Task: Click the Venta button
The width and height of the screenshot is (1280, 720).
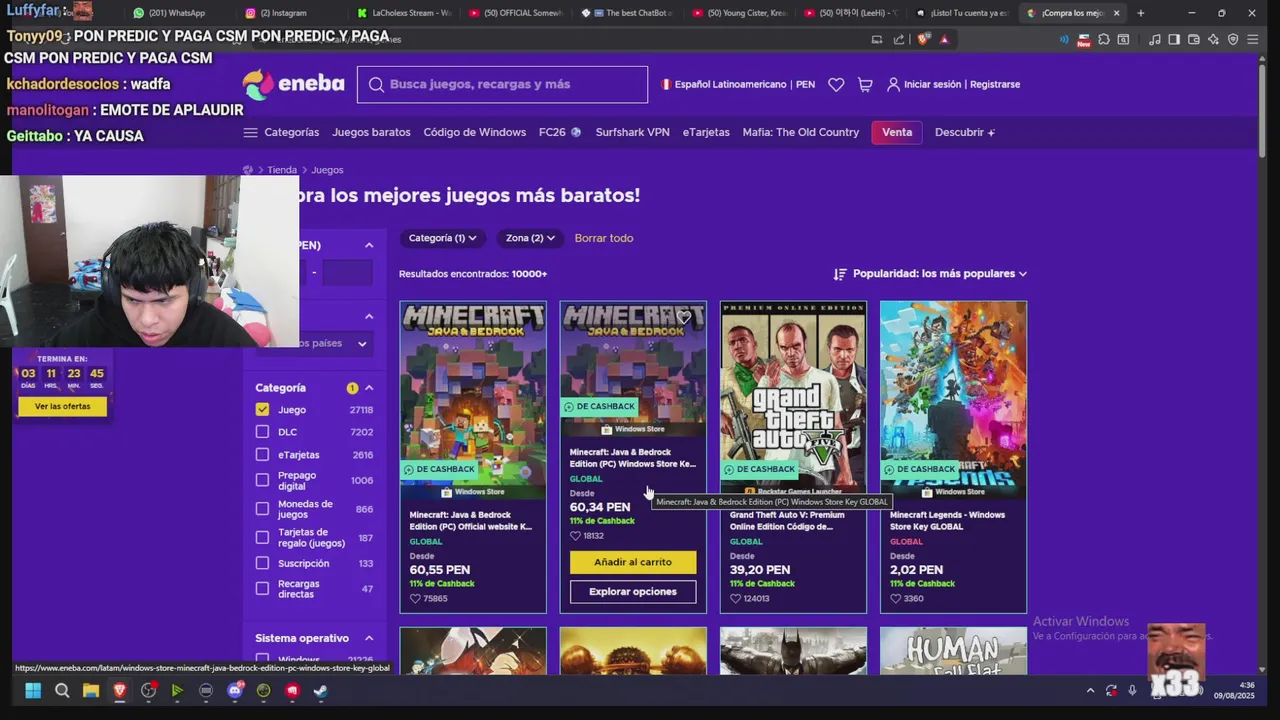Action: (x=896, y=132)
